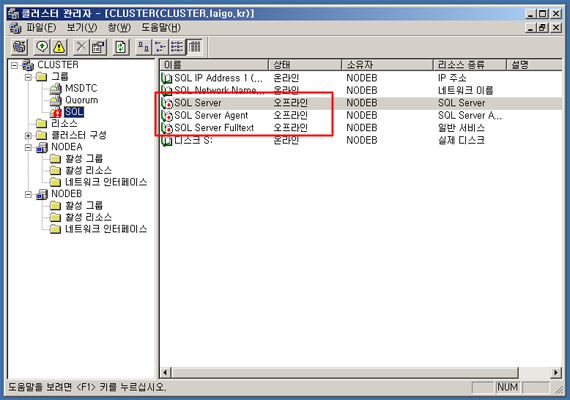Image resolution: width=570 pixels, height=400 pixels.
Task: Click the CLUSTER root node icon
Action: tap(28, 65)
